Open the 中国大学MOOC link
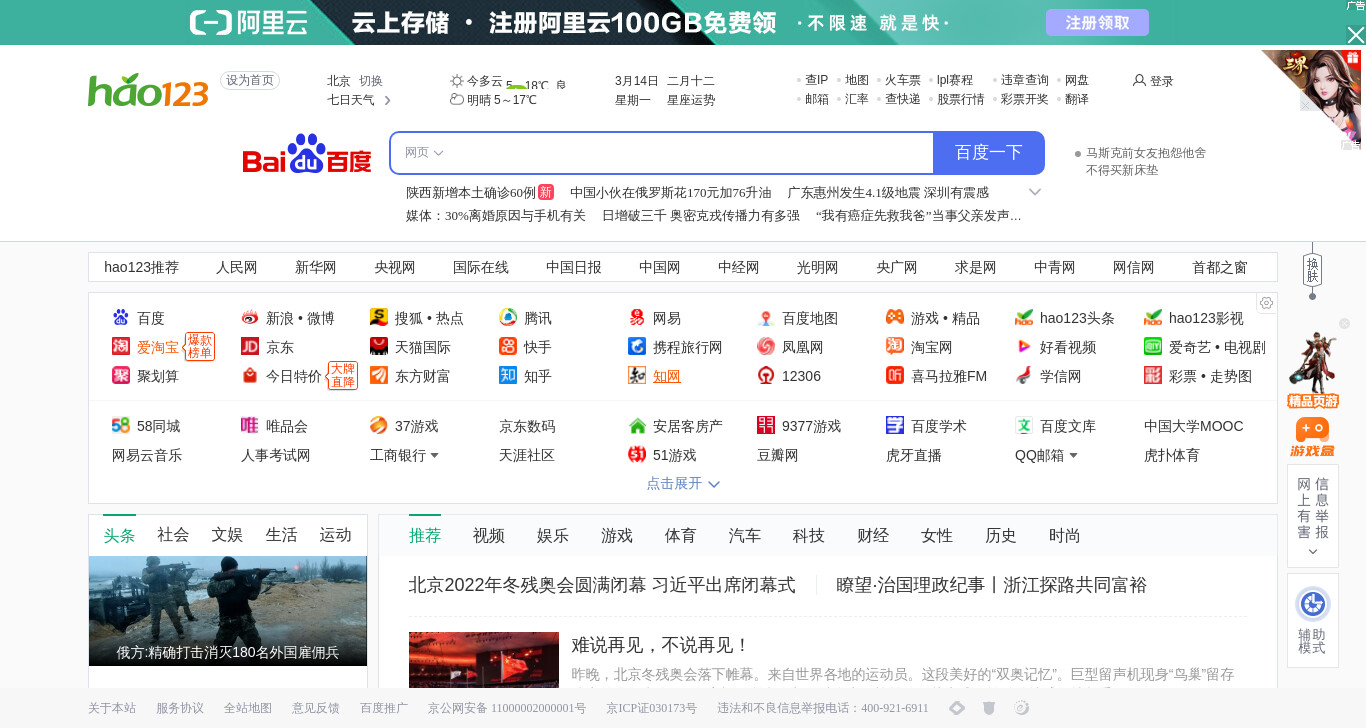The image size is (1366, 728). coord(1194,426)
